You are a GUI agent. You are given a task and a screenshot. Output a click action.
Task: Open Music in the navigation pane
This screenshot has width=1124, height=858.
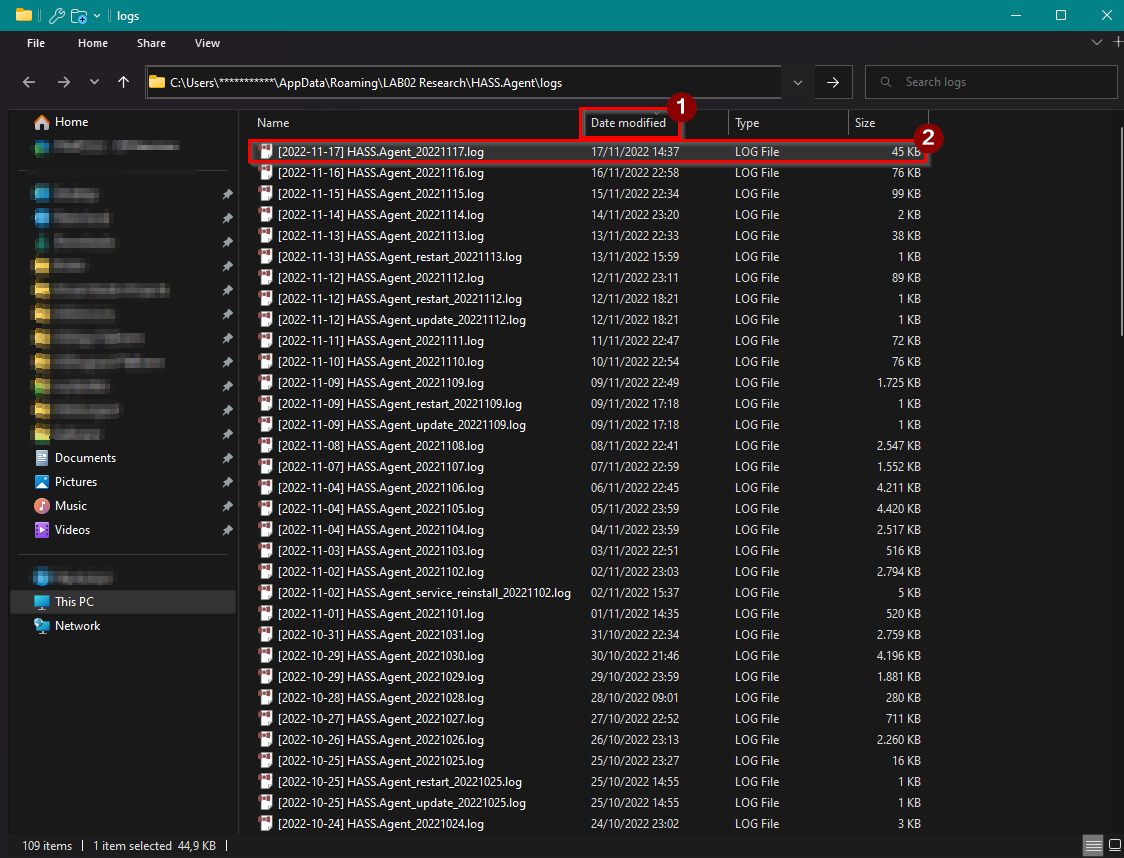pyautogui.click(x=71, y=505)
